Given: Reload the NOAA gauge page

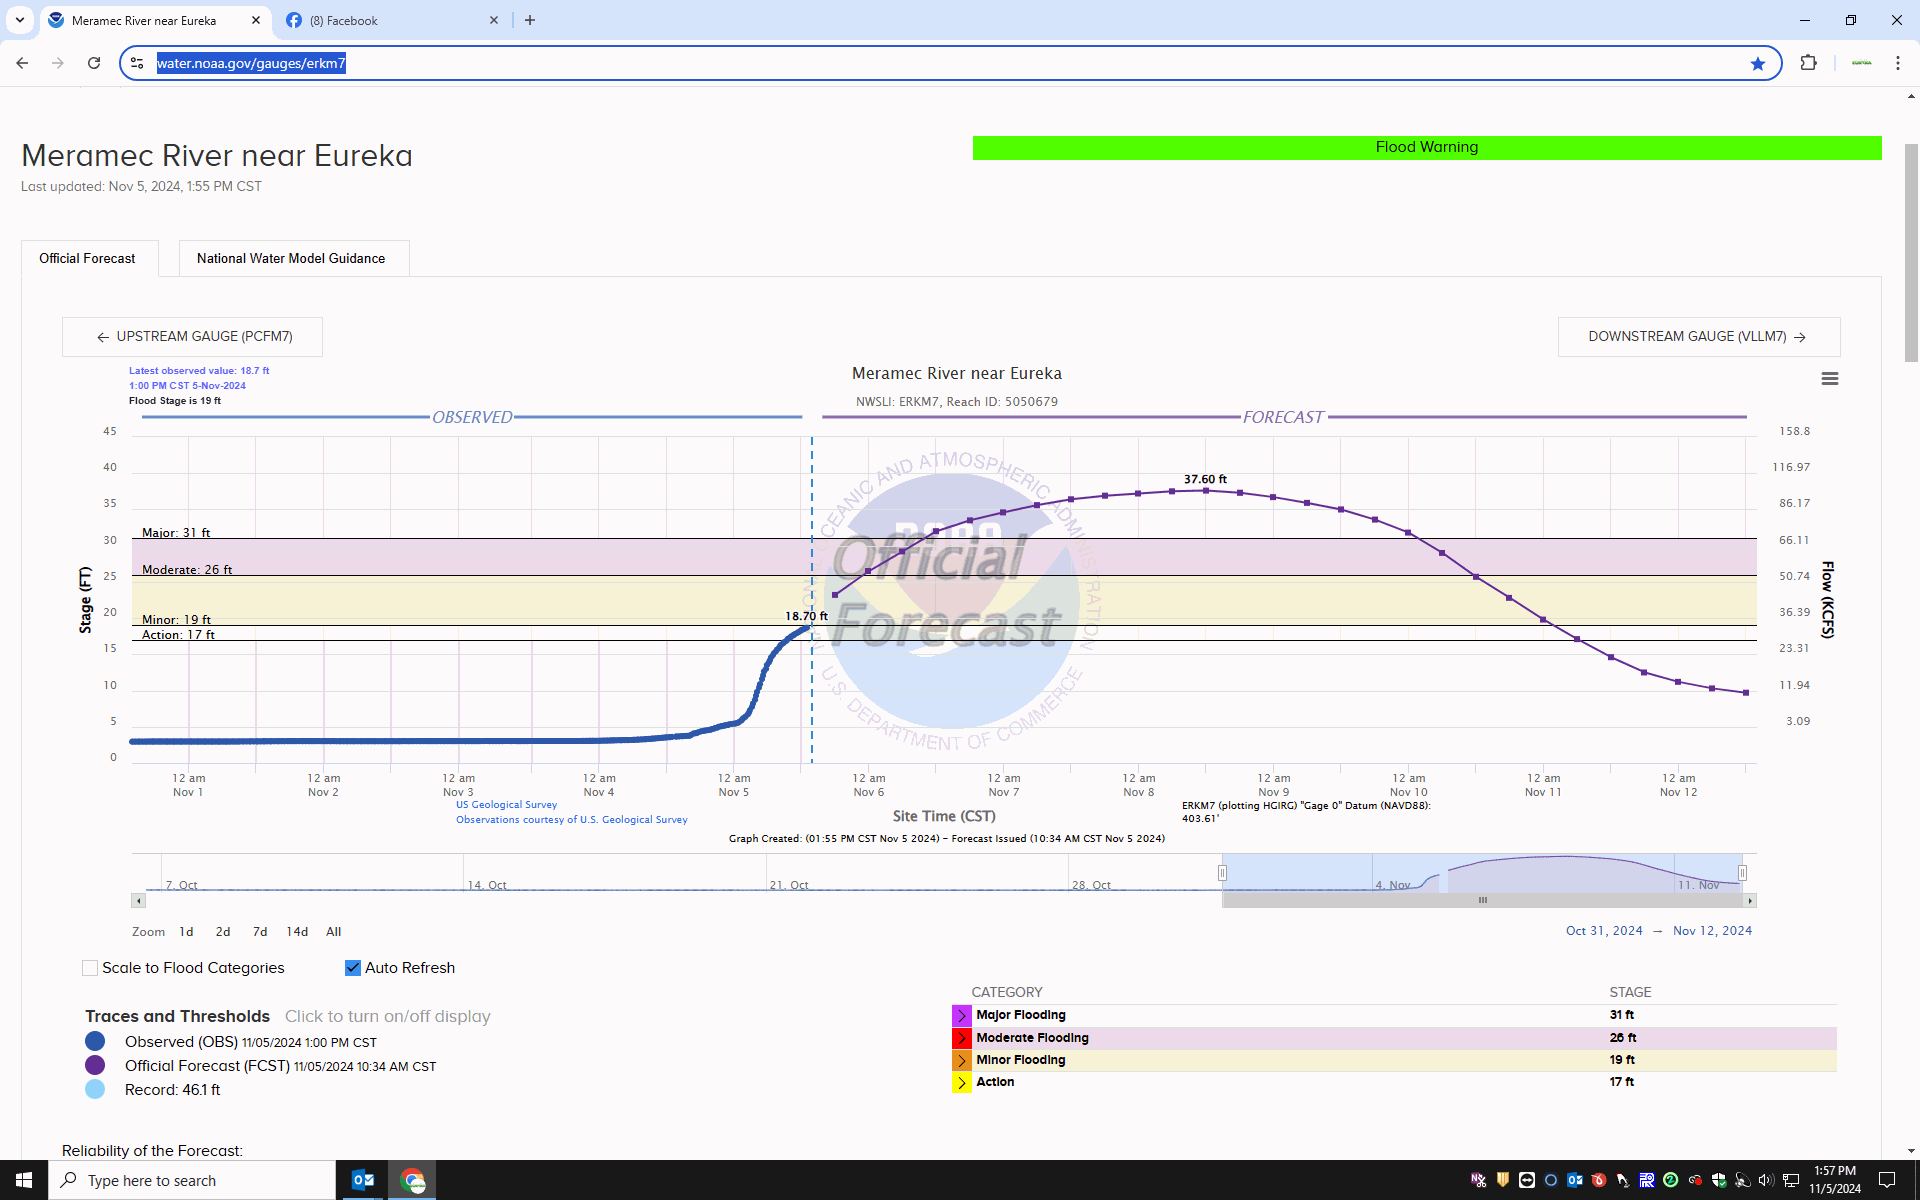Looking at the screenshot, I should pos(94,63).
